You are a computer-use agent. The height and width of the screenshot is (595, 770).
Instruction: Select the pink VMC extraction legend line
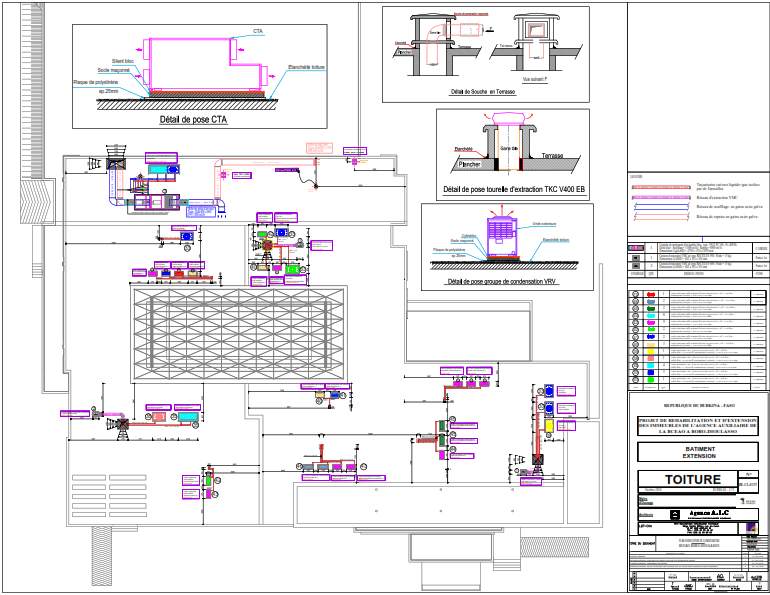click(660, 198)
